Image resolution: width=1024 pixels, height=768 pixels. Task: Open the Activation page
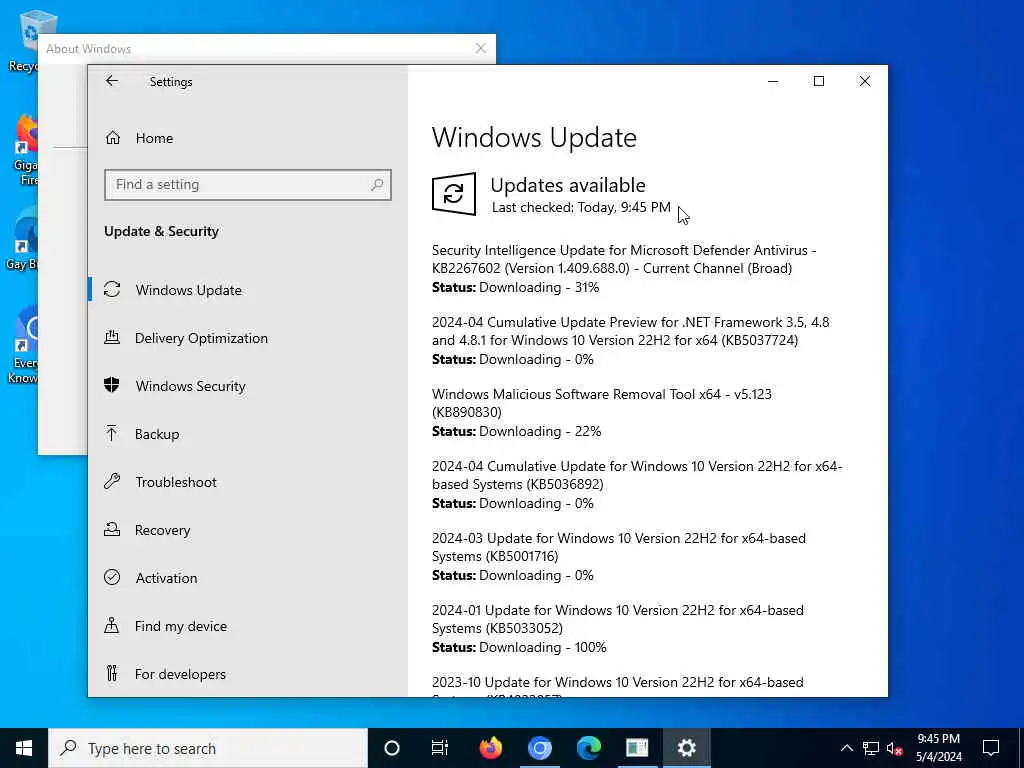click(167, 578)
